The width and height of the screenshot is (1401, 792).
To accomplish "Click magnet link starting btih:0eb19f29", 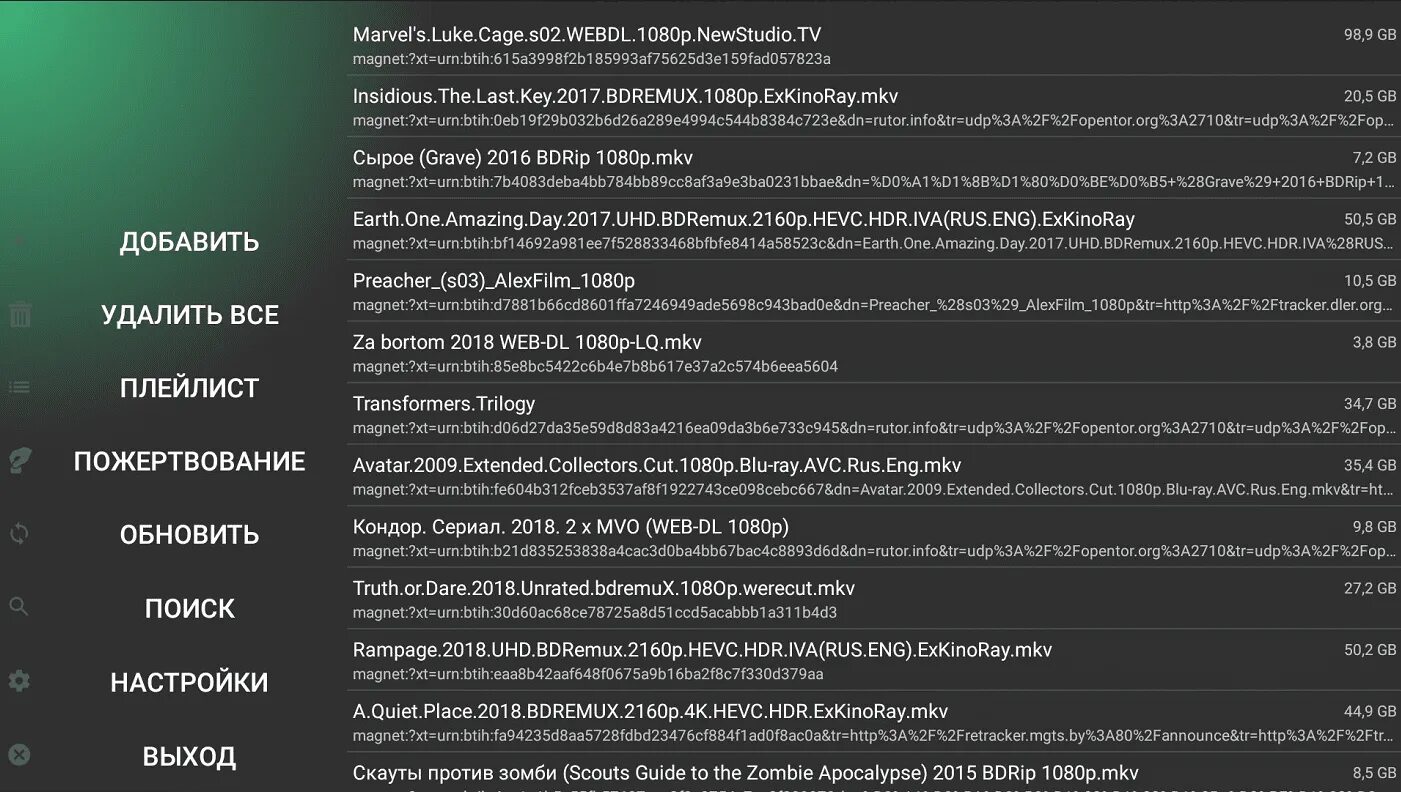I will (873, 121).
